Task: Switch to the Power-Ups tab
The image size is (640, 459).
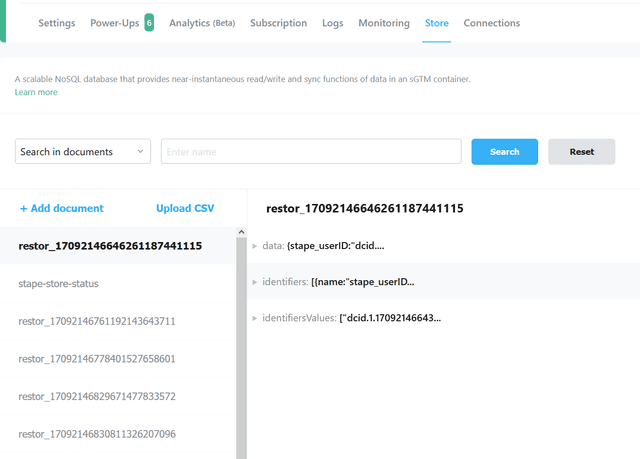Action: point(115,23)
